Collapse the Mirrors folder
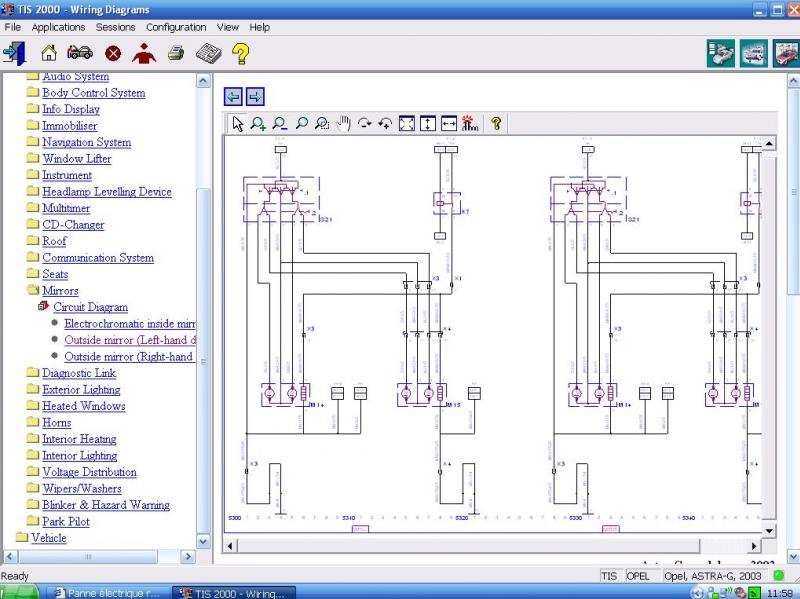 [33, 290]
